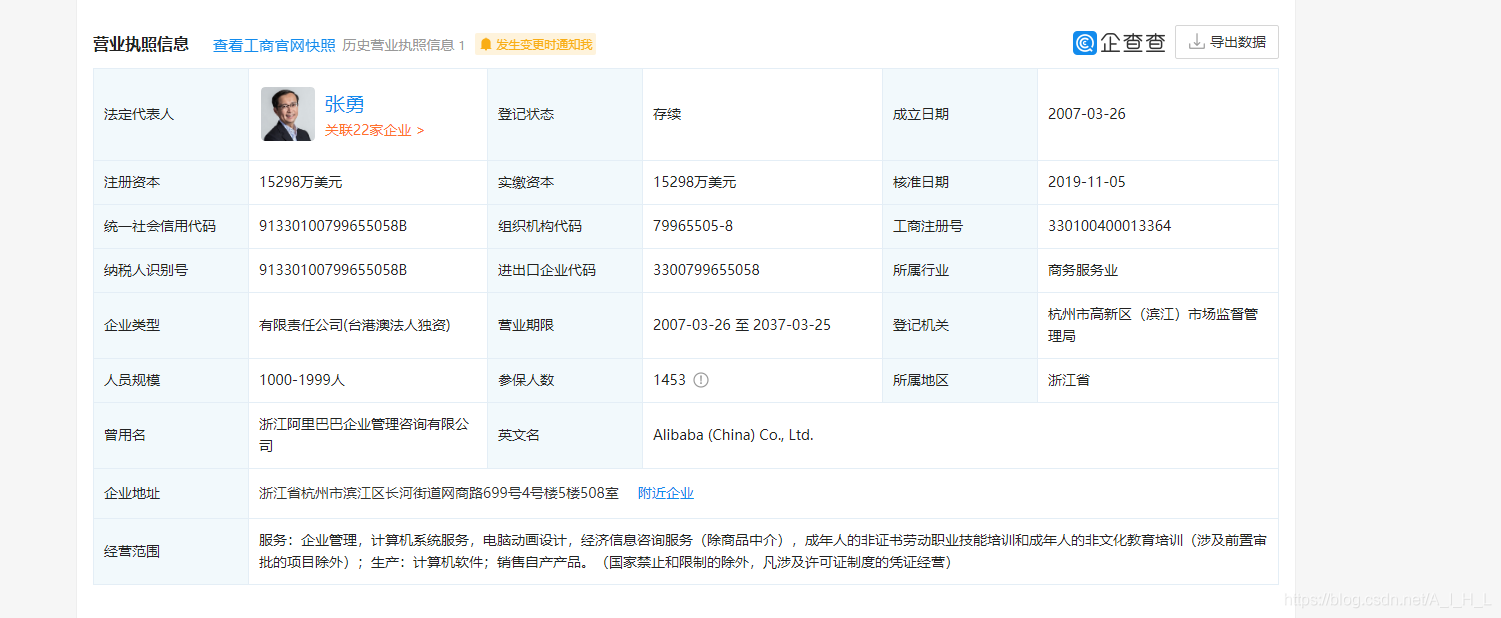The image size is (1501, 618).
Task: Open 附近企业 nearby companies link
Action: point(666,493)
